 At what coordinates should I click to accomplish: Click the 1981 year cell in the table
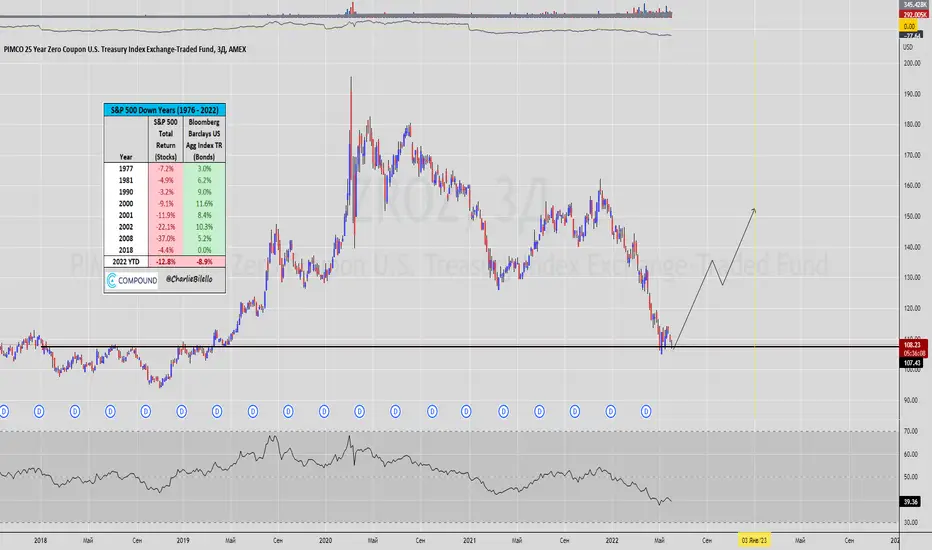click(x=126, y=180)
